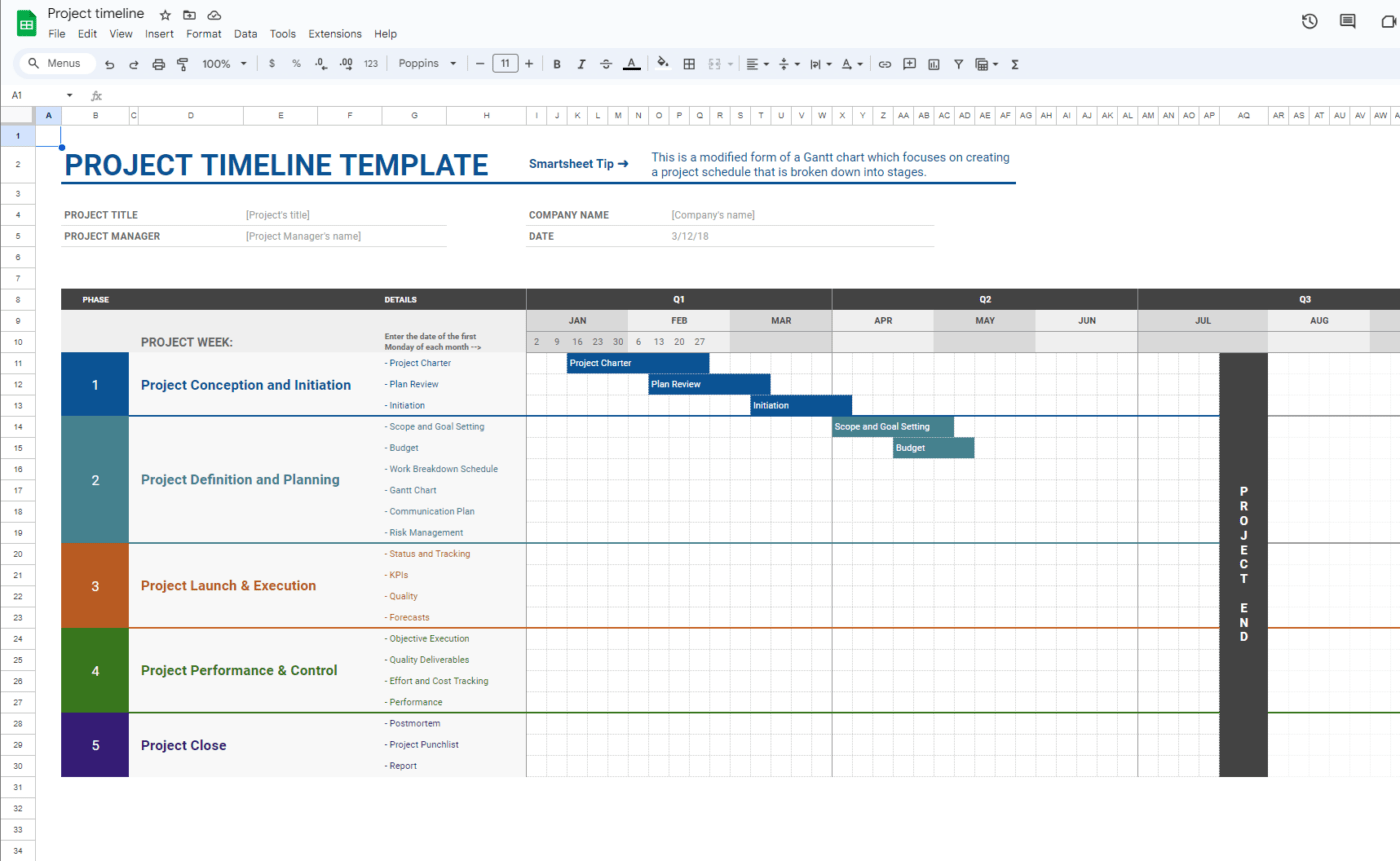Screen dimensions: 1400x861
Task: Click the Redo arrow
Action: [x=134, y=64]
